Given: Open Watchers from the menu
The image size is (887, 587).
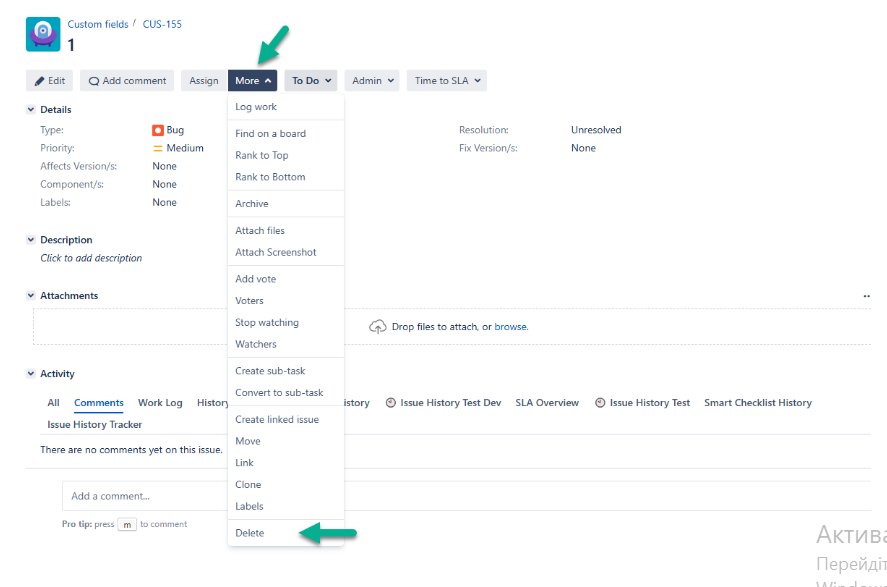Looking at the screenshot, I should [x=286, y=344].
